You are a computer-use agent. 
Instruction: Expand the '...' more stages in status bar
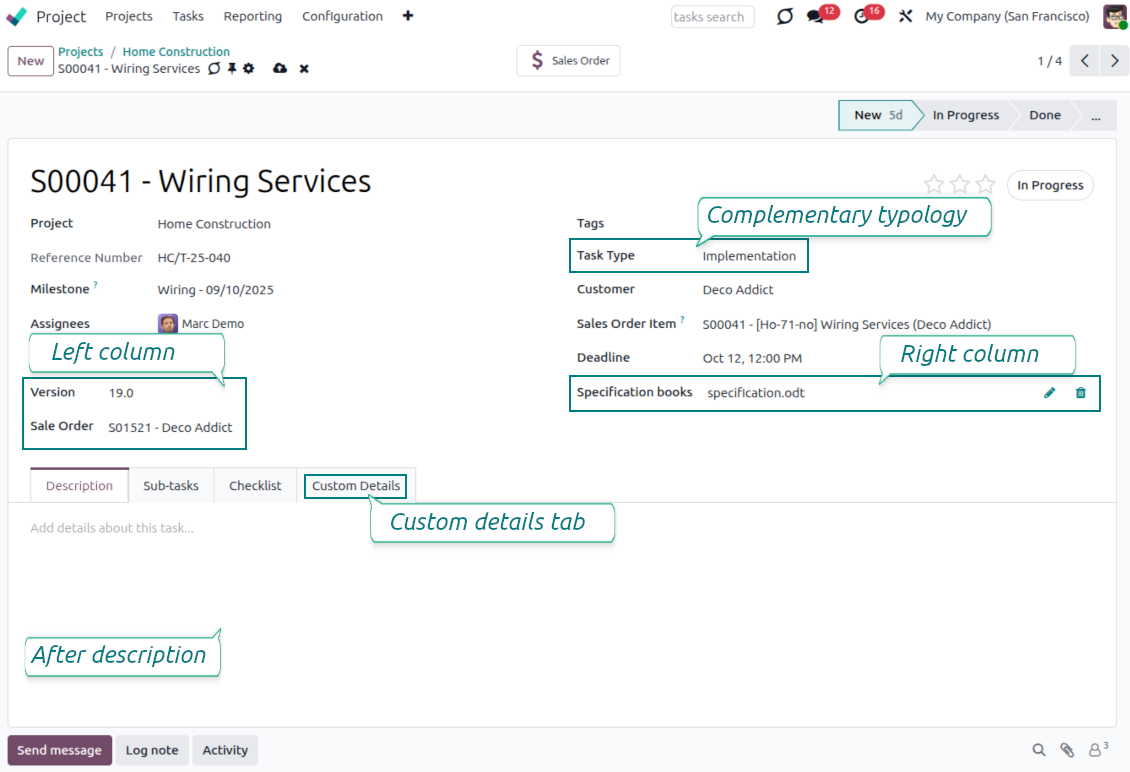click(x=1096, y=115)
